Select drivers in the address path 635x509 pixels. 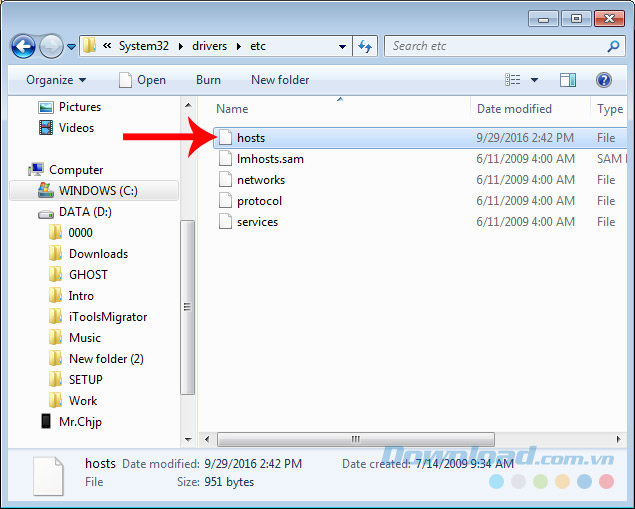(x=209, y=46)
